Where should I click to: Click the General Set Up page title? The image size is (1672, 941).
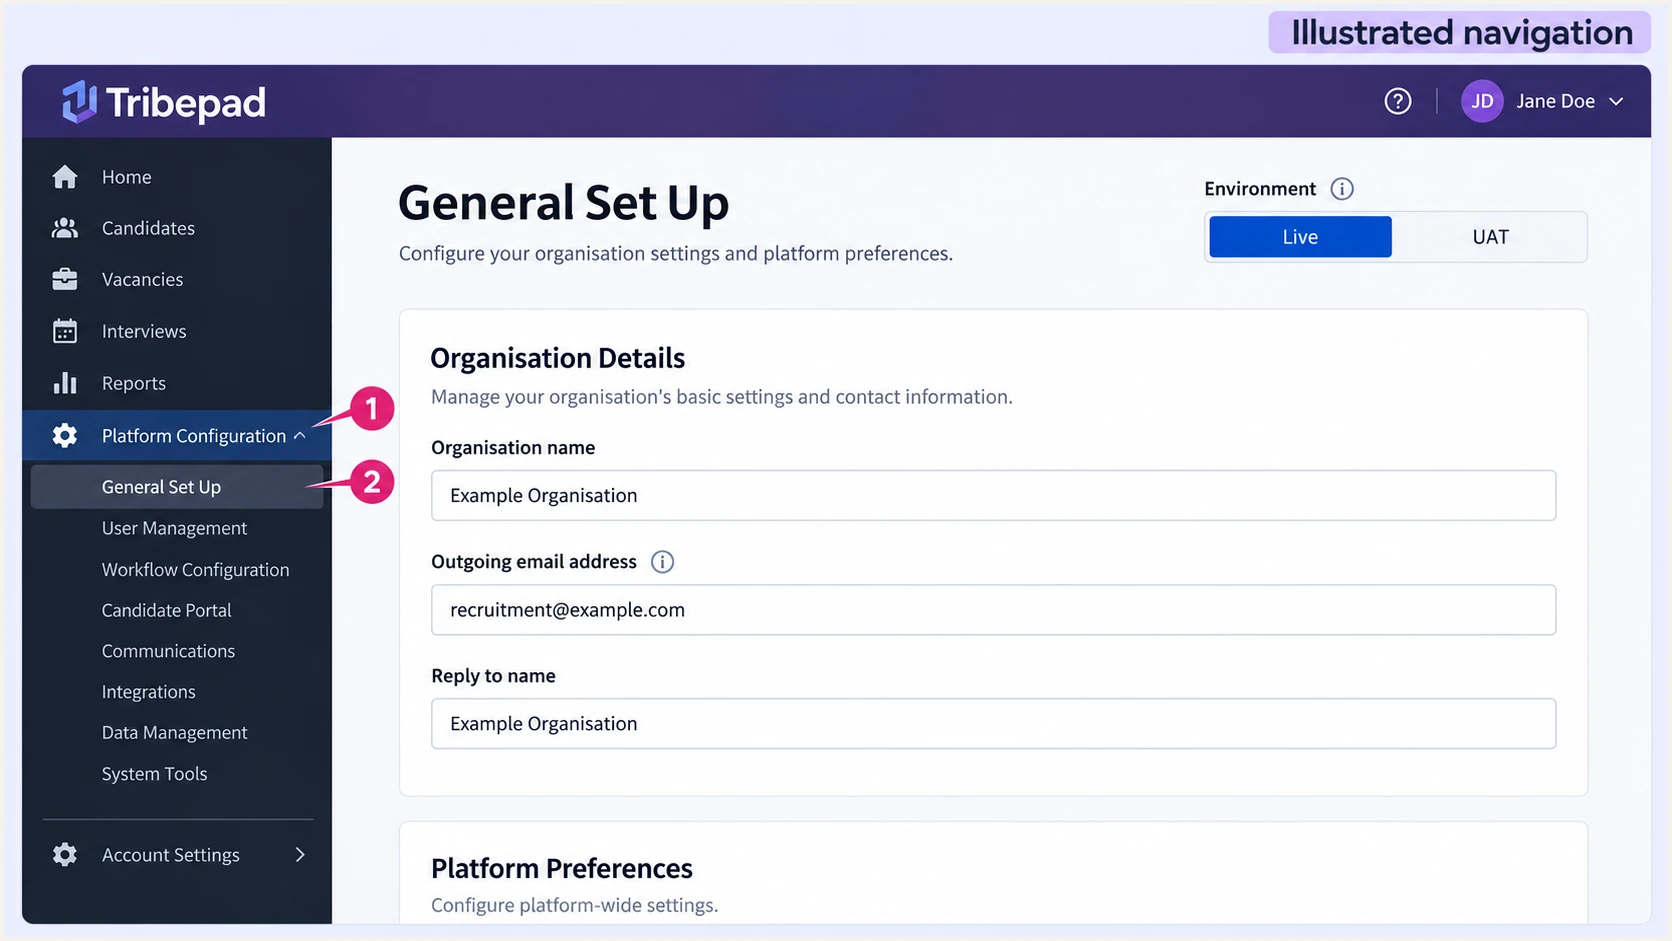coord(563,202)
